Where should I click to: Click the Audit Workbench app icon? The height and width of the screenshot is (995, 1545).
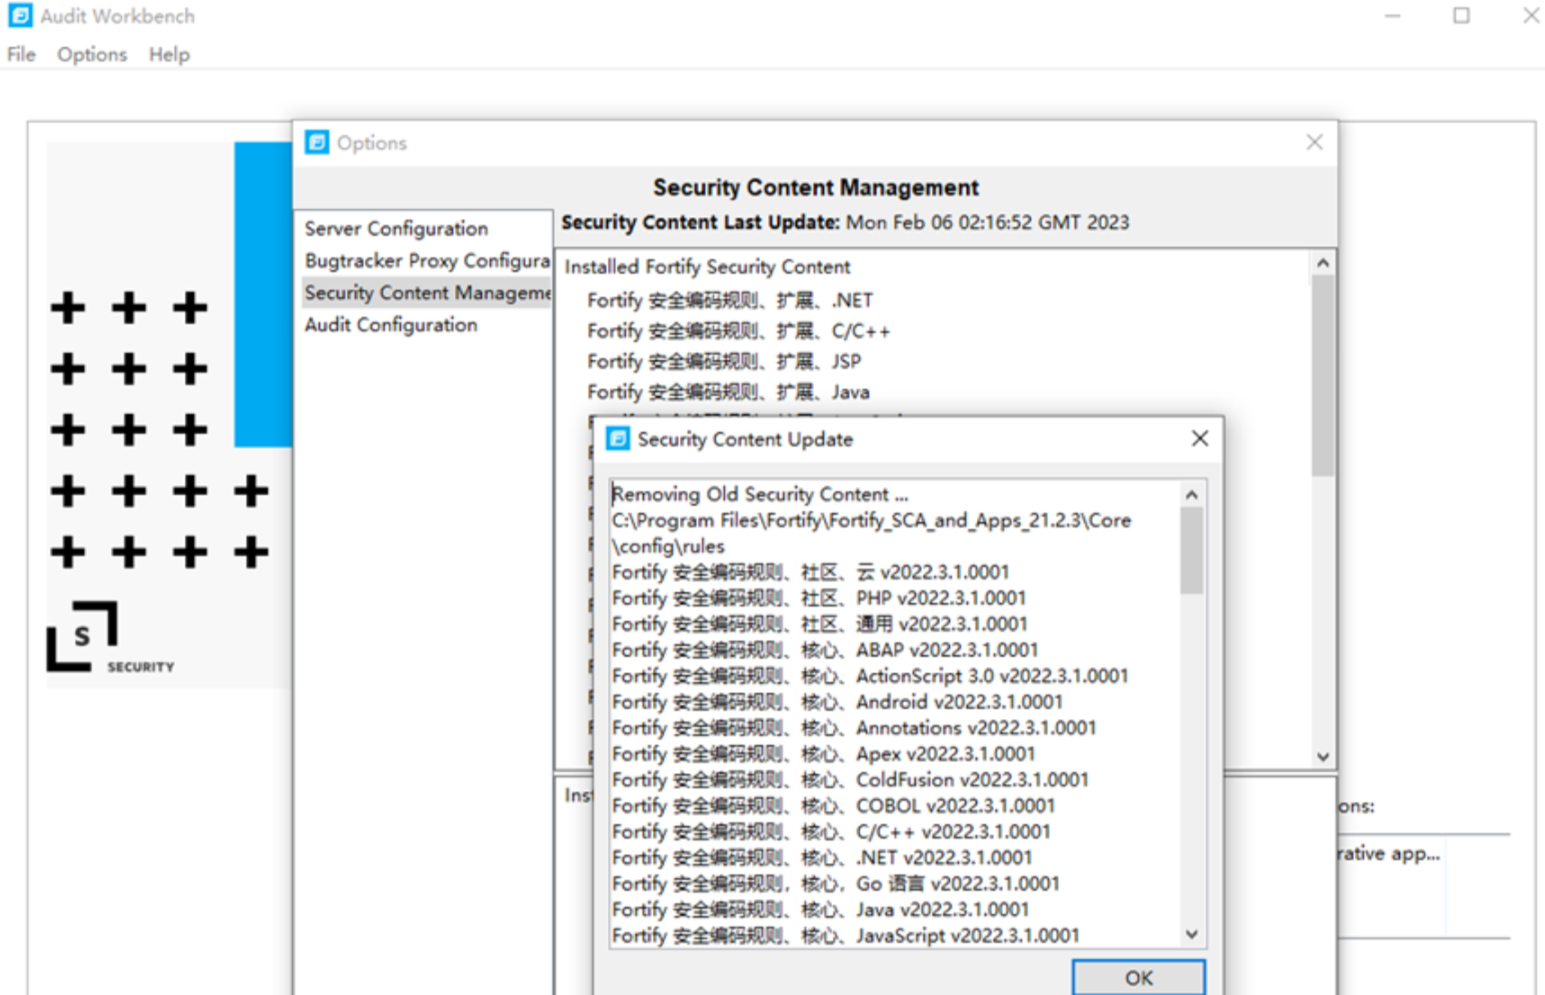tap(20, 16)
